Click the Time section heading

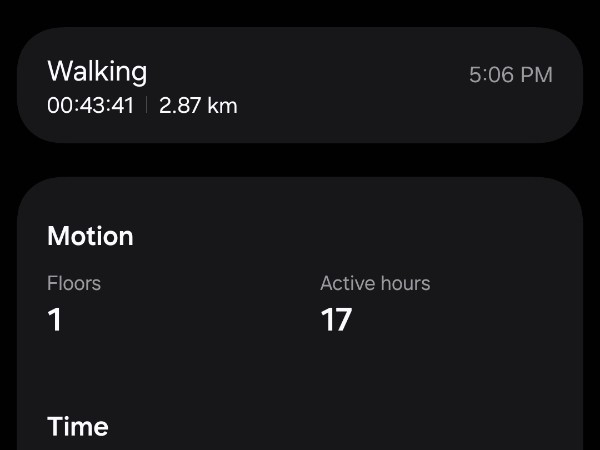click(x=78, y=426)
